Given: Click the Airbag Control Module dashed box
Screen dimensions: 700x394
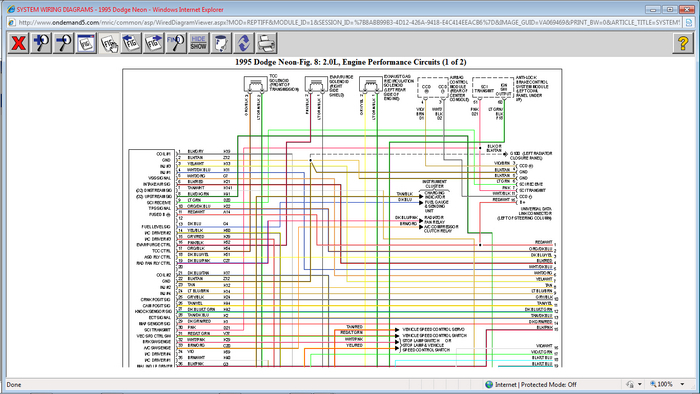Looking at the screenshot, I should (x=433, y=87).
